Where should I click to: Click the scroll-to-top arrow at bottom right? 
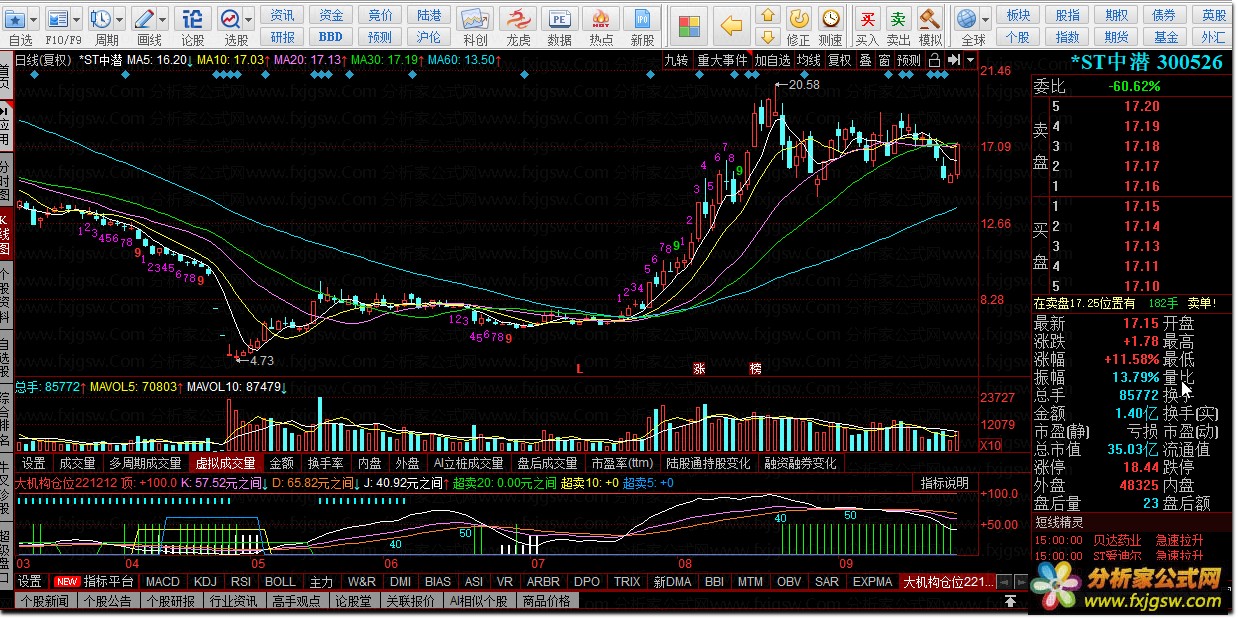(x=1011, y=601)
